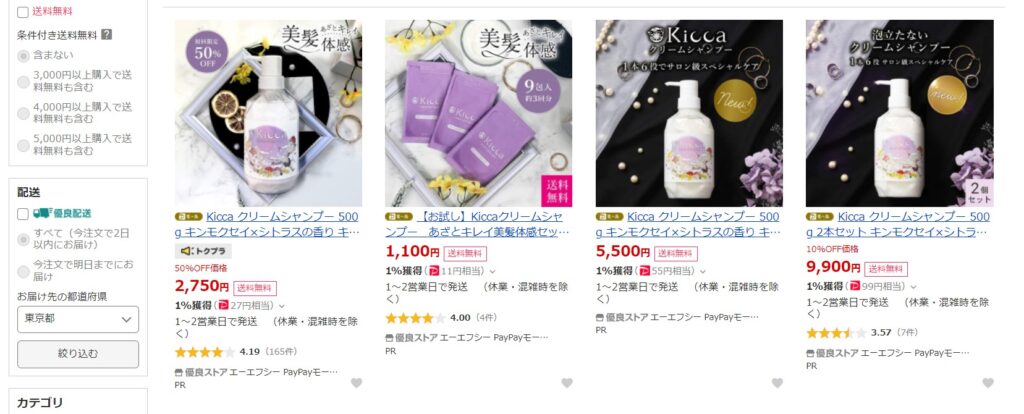
Task: Click heart icon on 1,100円 trial set
Action: pos(567,383)
